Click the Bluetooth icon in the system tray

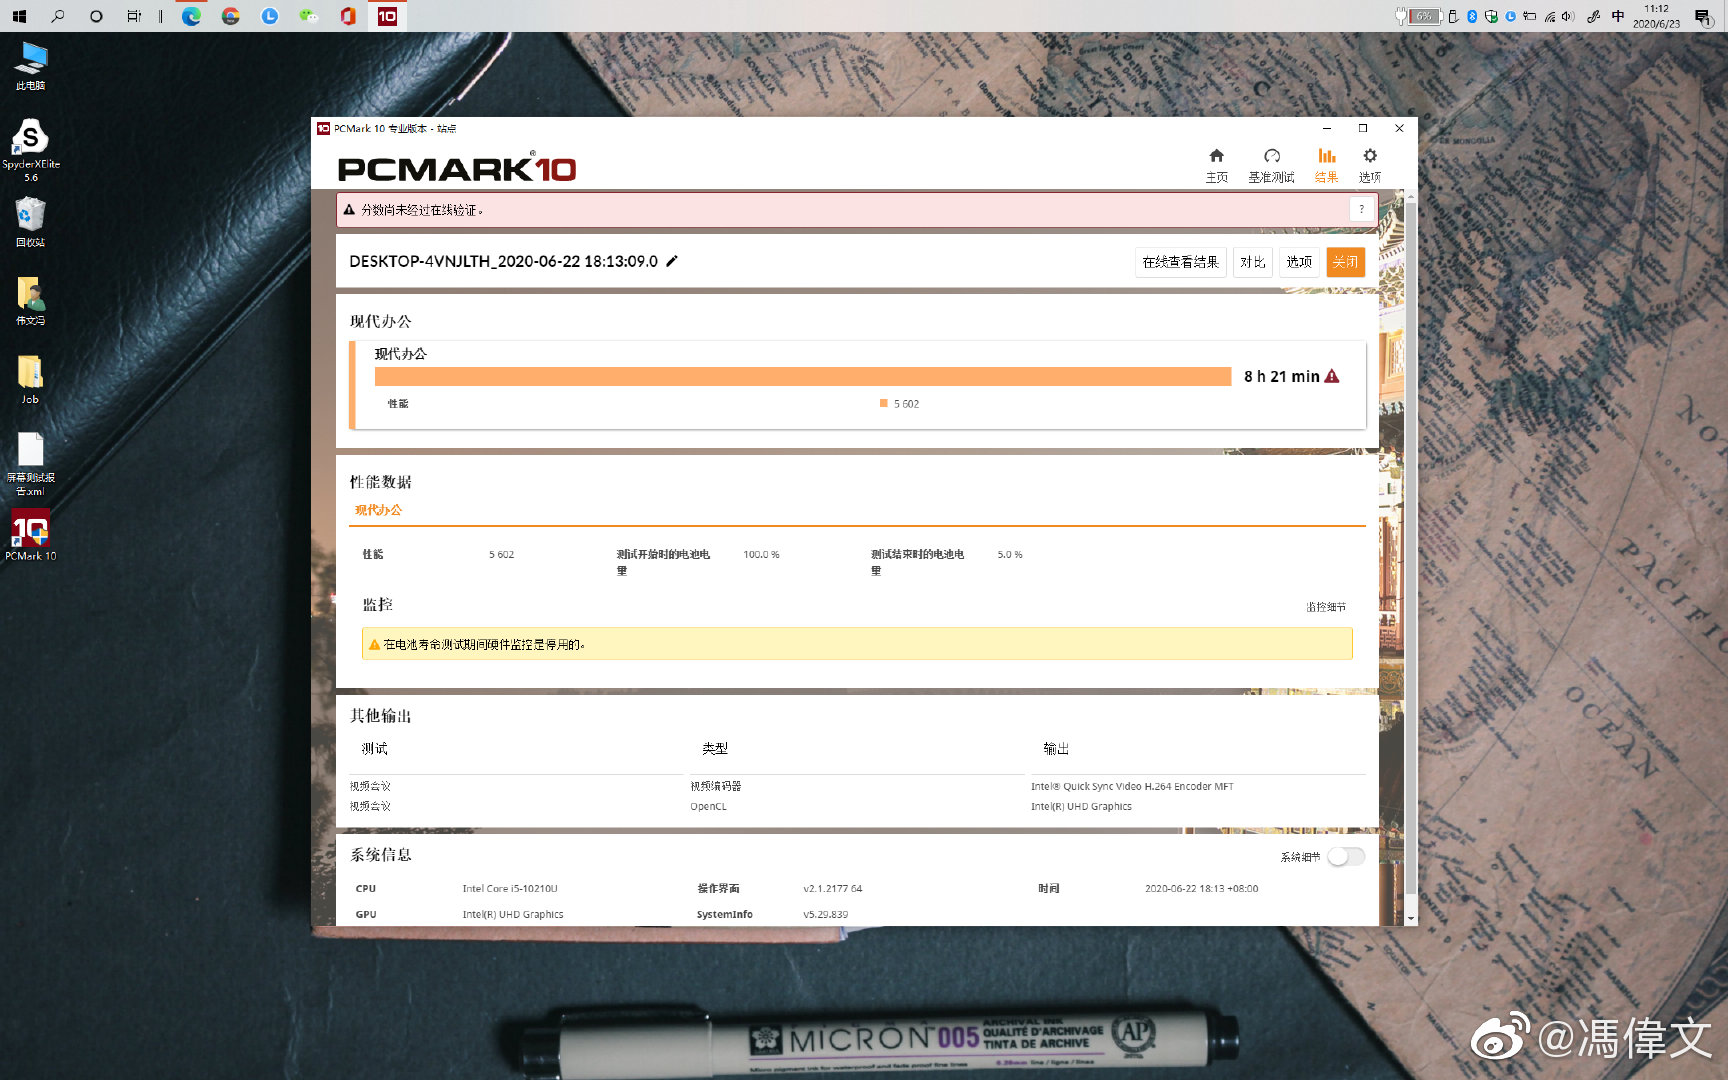coord(1472,16)
